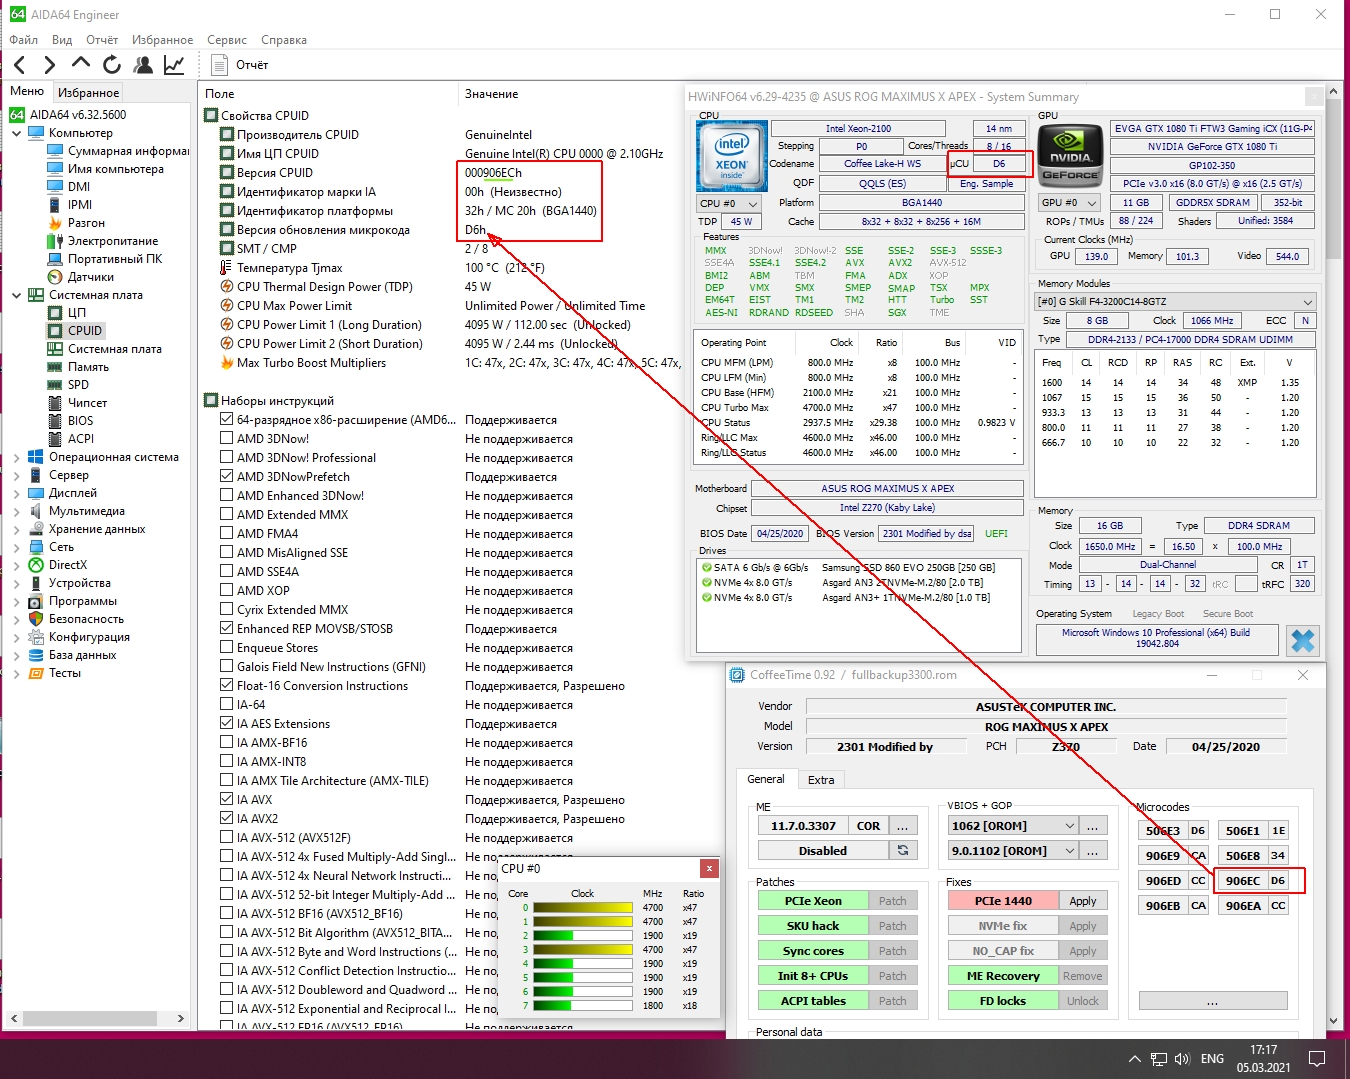
Task: Open Электропитание power item in the tree
Action: click(x=55, y=241)
